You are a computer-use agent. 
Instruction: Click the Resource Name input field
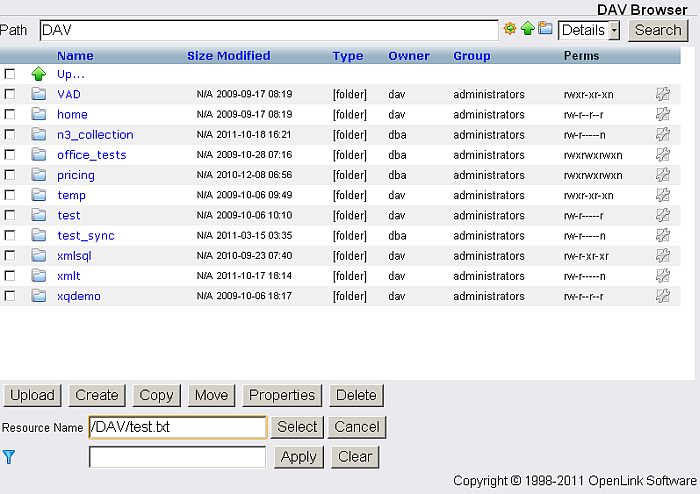click(x=178, y=427)
